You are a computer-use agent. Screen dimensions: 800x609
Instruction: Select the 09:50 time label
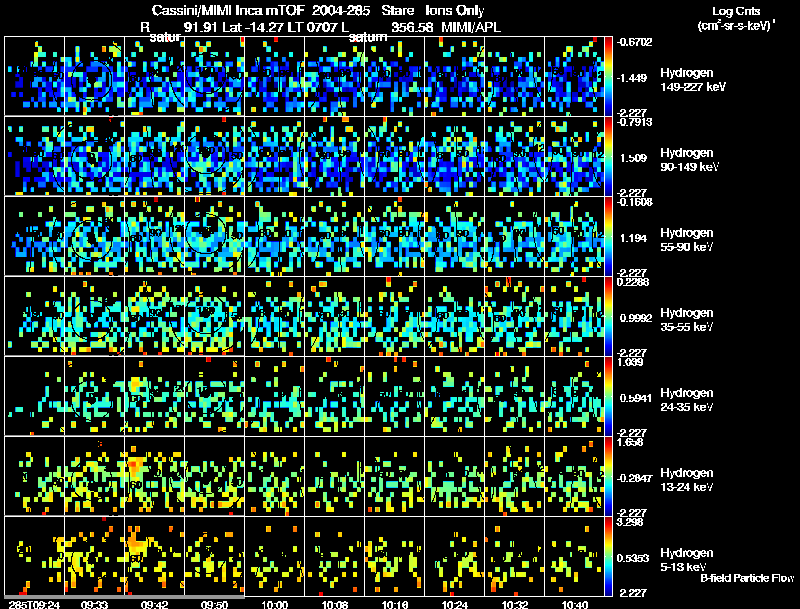214,604
